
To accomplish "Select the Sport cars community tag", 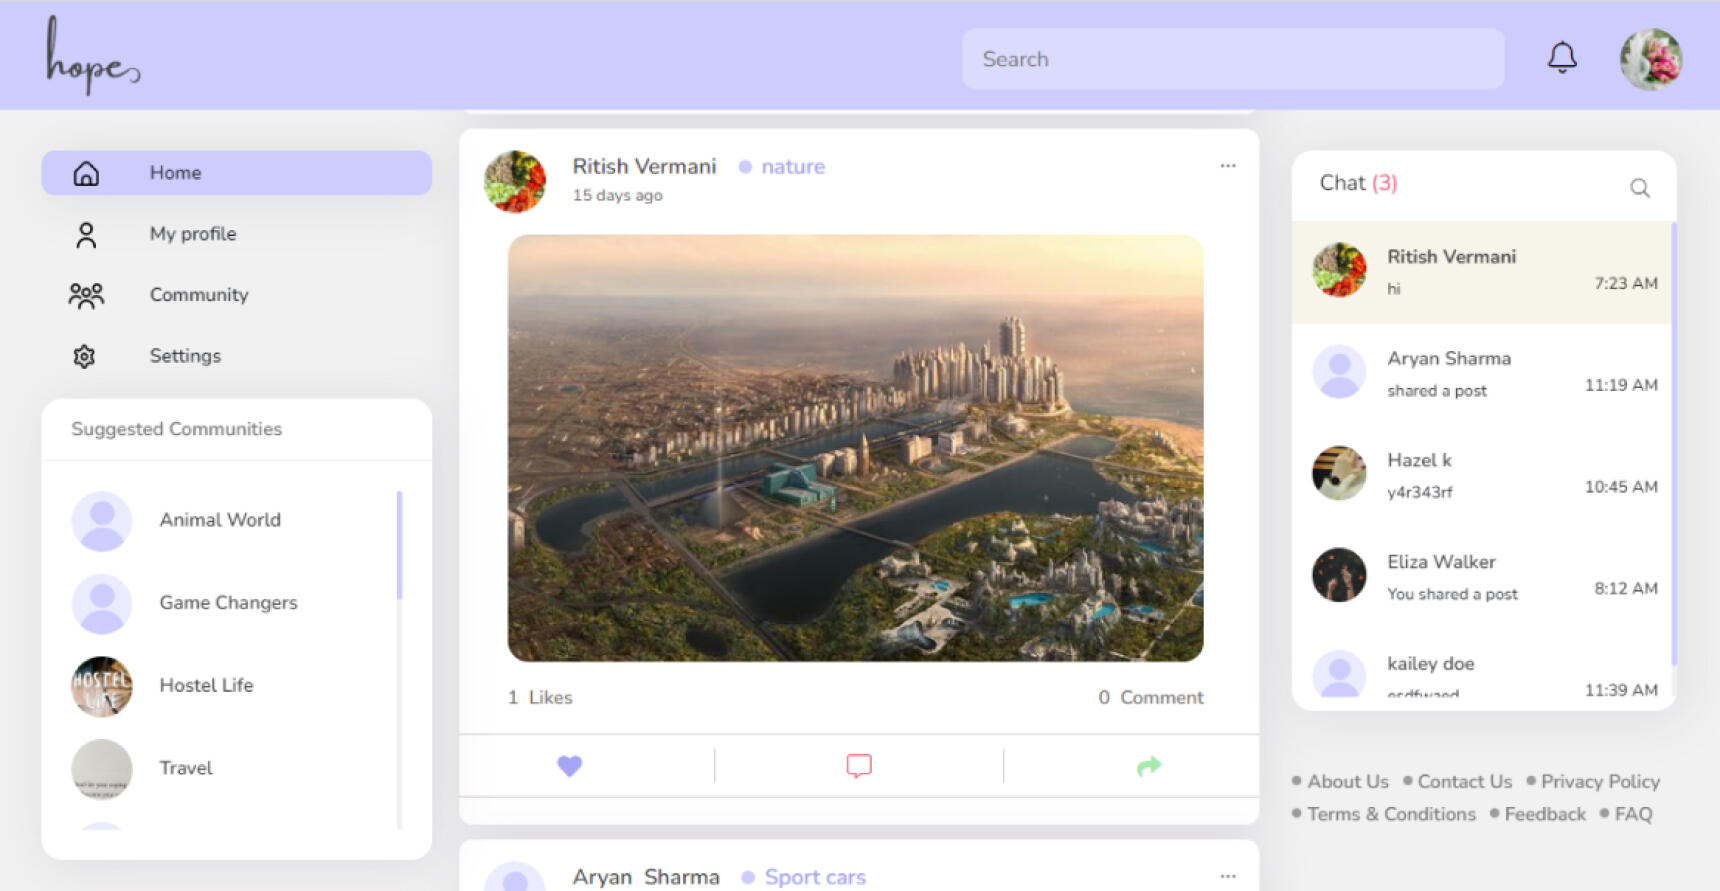I will click(x=814, y=877).
